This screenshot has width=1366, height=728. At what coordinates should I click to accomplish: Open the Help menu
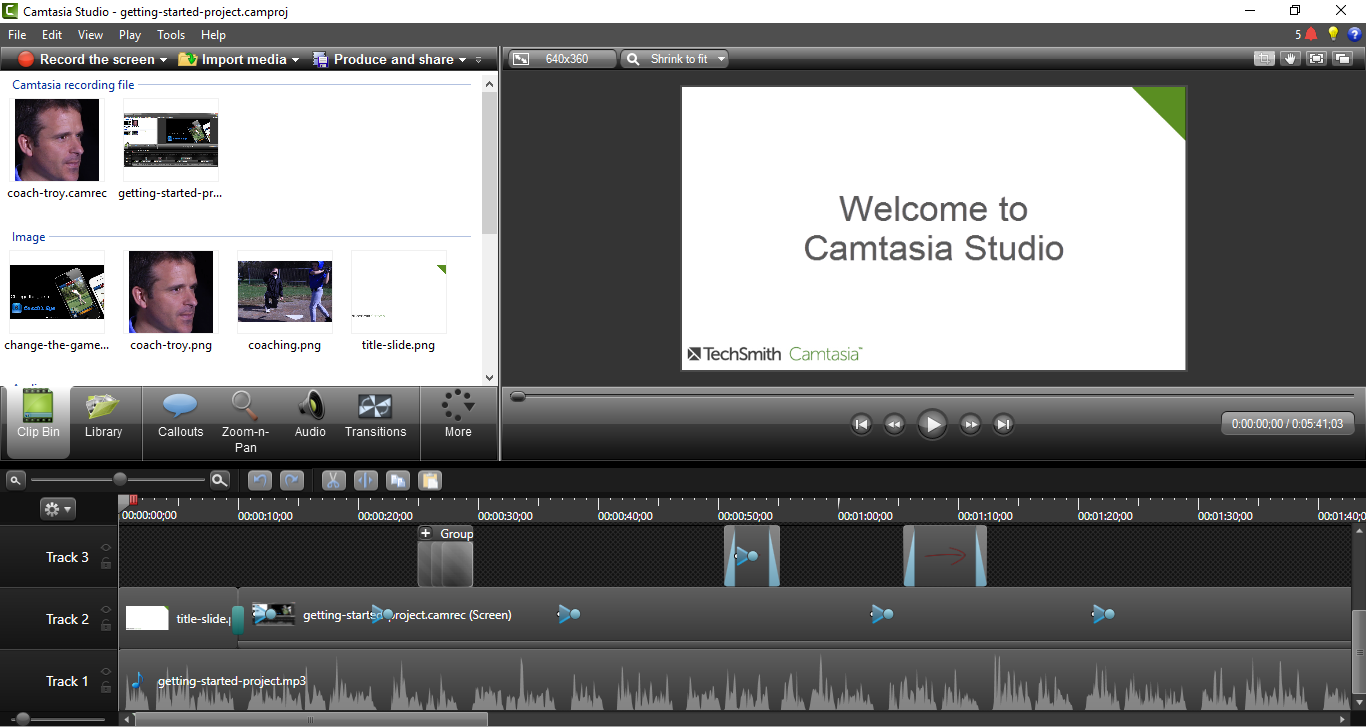pos(213,34)
